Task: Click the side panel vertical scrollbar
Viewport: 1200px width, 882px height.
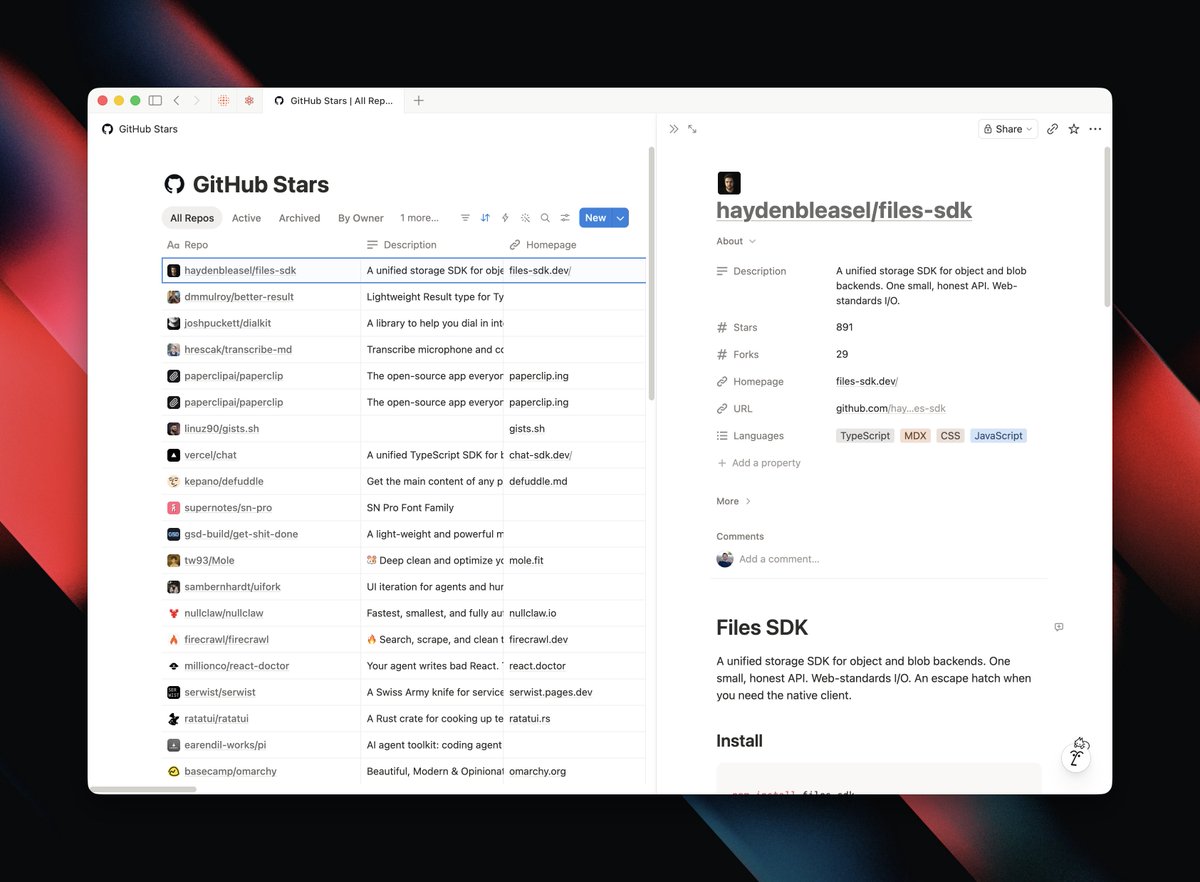Action: [x=1107, y=227]
